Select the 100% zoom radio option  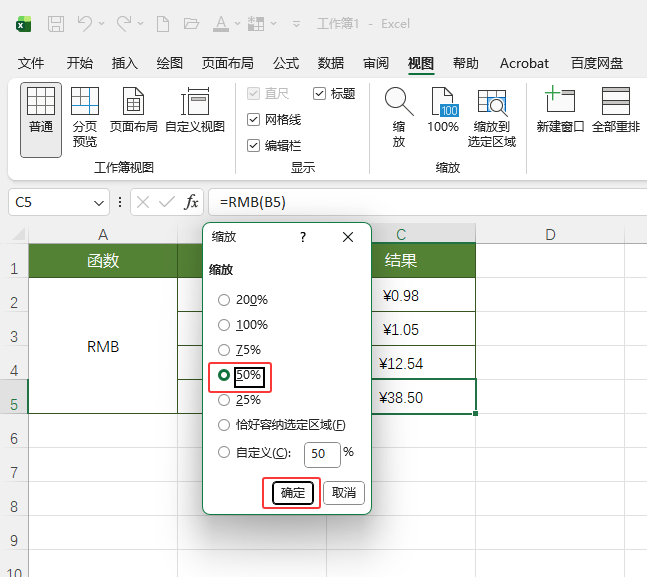tap(224, 325)
